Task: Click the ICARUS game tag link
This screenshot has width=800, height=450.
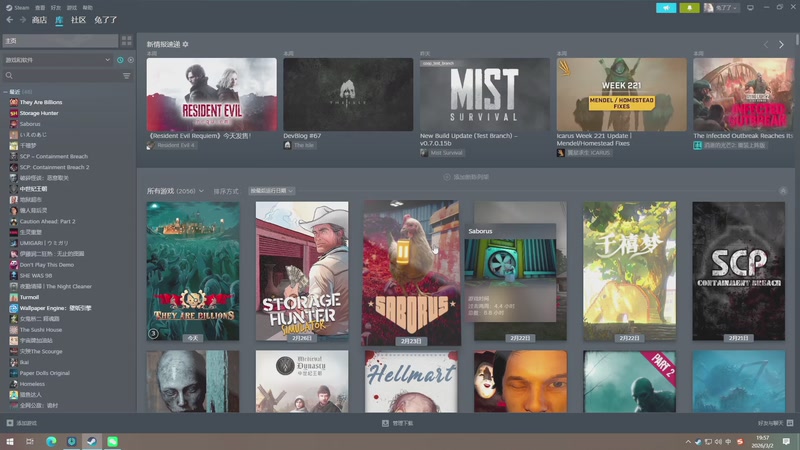Action: tap(584, 153)
